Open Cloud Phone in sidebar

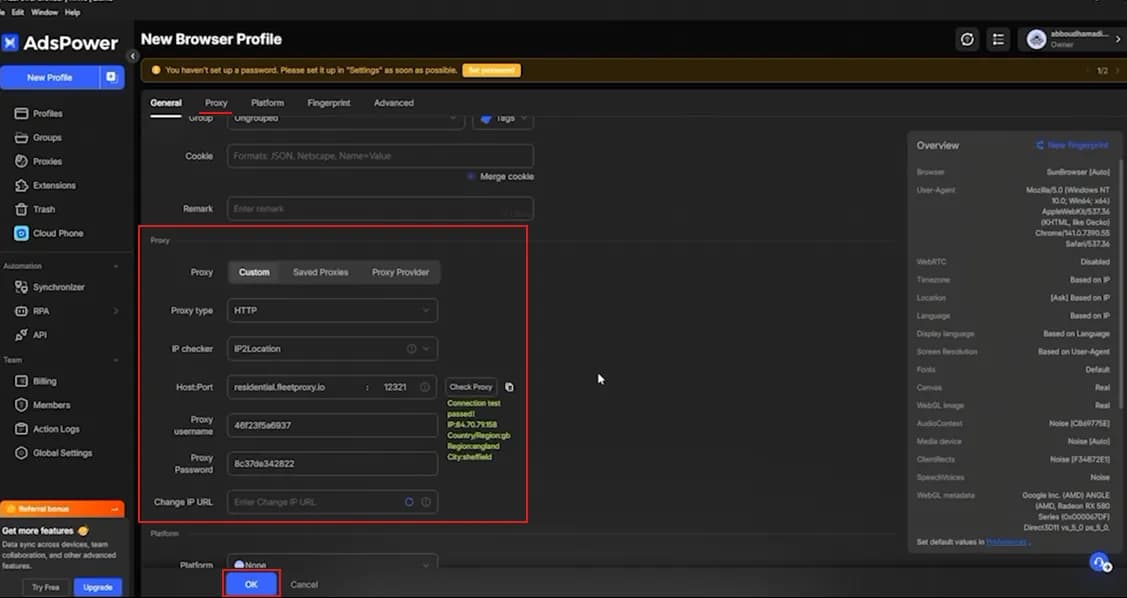click(50, 234)
